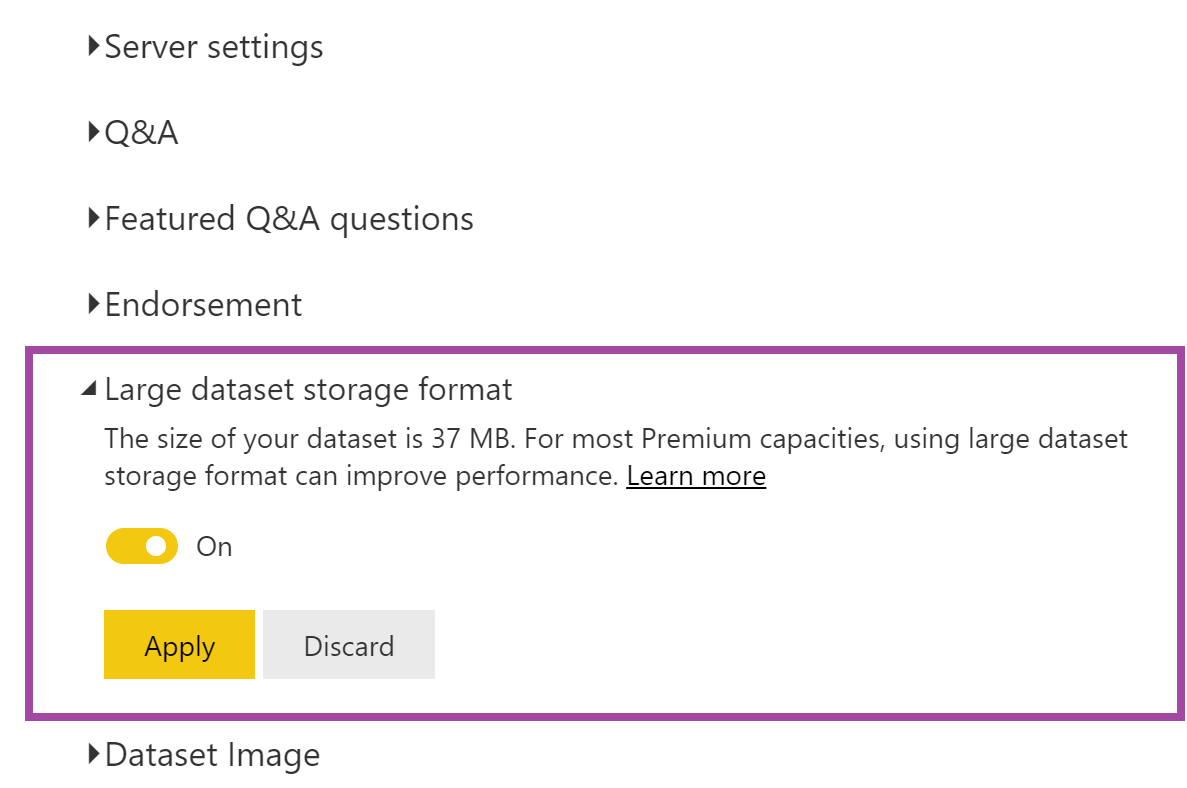The width and height of the screenshot is (1187, 788).
Task: Apply the large dataset storage setting
Action: (x=179, y=645)
